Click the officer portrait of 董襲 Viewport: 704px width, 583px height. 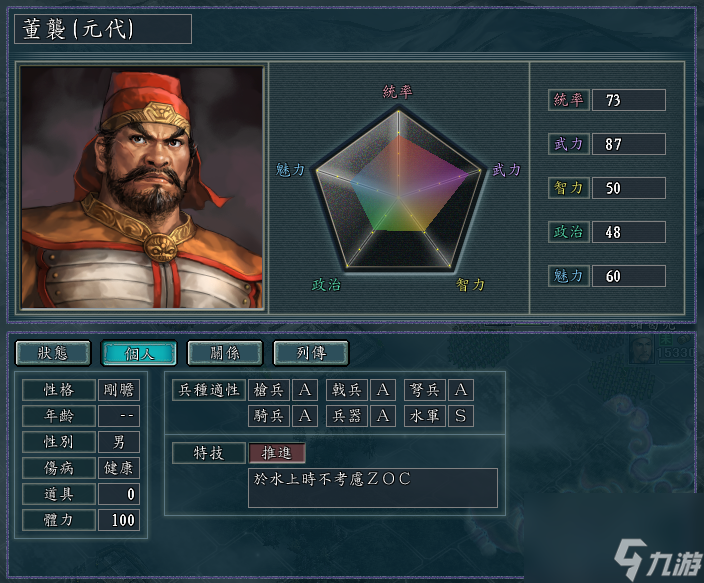point(141,187)
